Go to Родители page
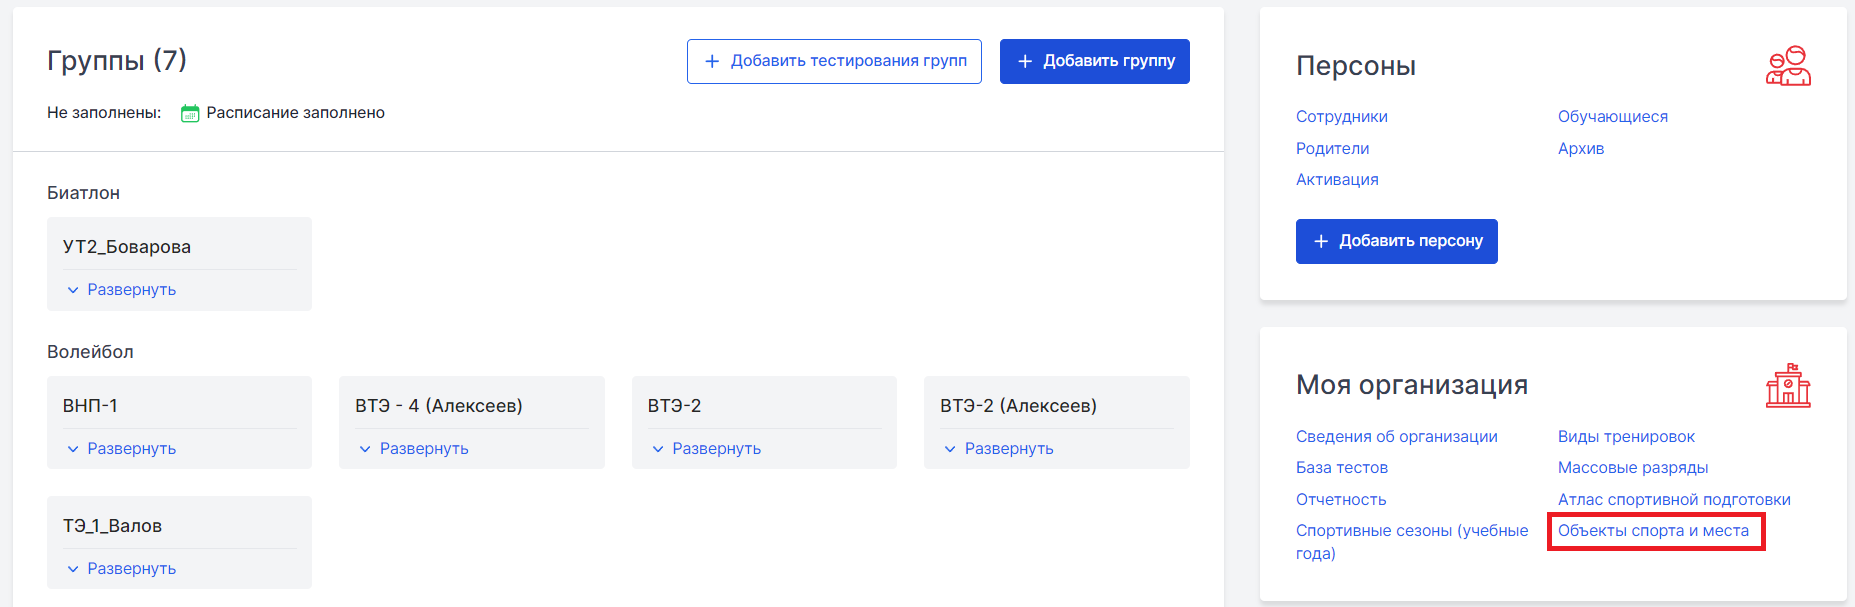This screenshot has width=1855, height=607. [x=1332, y=149]
